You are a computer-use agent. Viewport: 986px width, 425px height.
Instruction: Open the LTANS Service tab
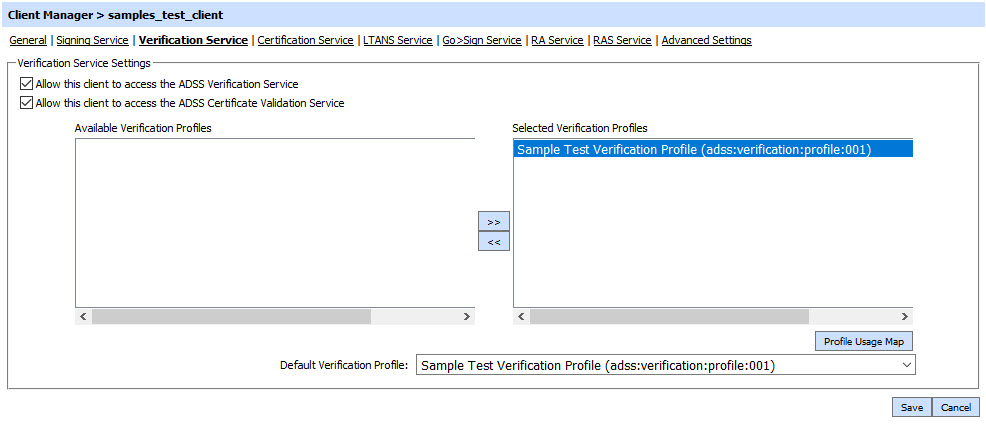pyautogui.click(x=398, y=40)
